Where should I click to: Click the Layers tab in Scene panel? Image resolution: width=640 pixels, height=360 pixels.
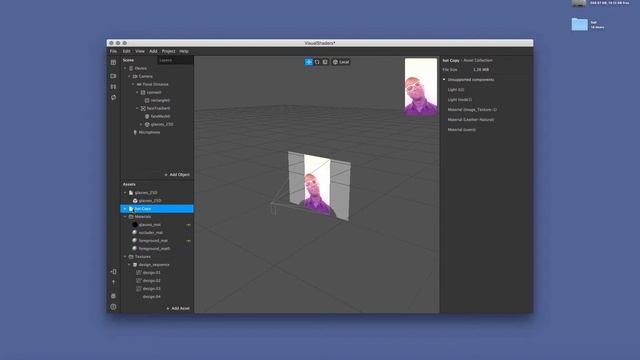point(166,60)
